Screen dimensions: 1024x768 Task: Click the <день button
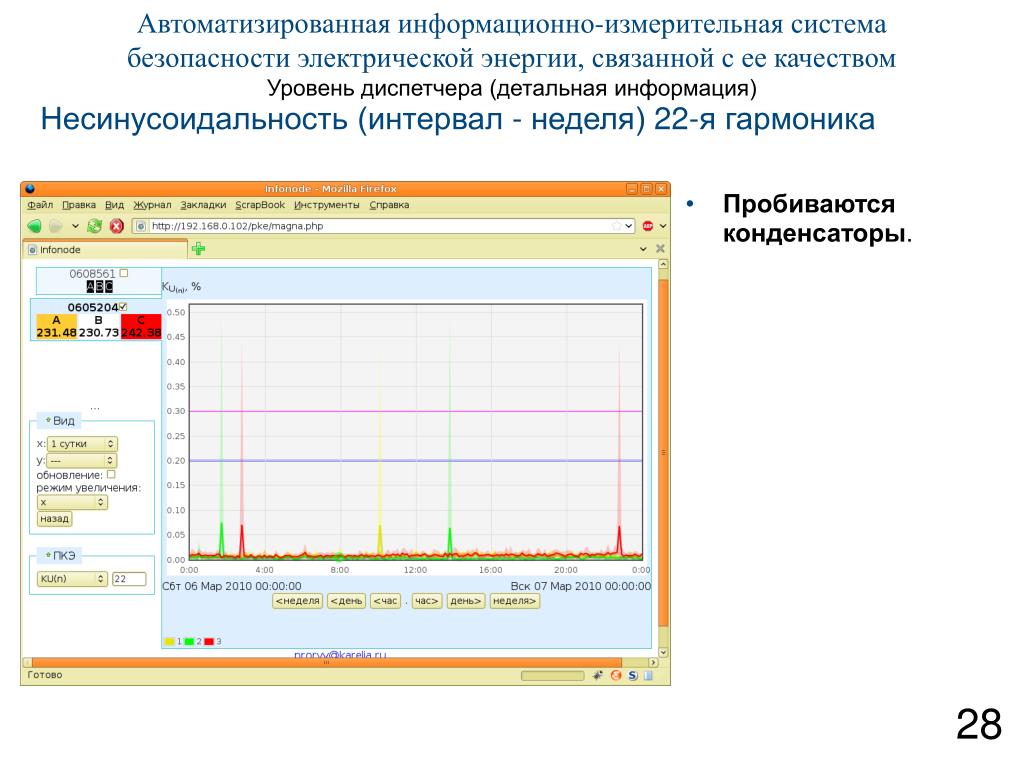(x=346, y=601)
